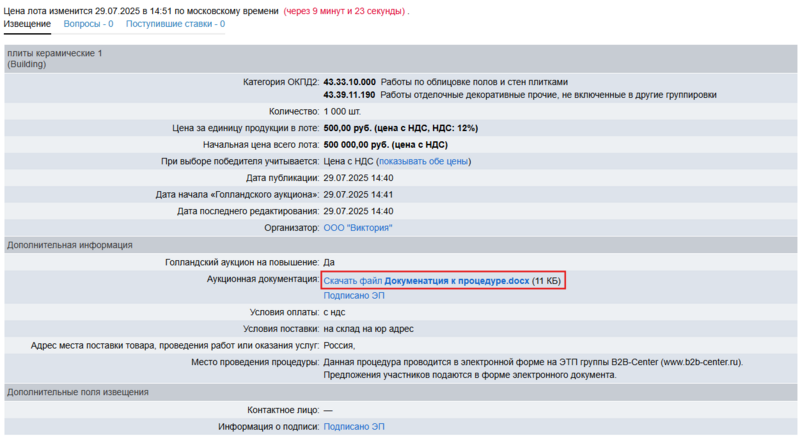This screenshot has width=800, height=438.
Task: Click OKPD2 code 43.39.11.190
Action: pos(349,95)
